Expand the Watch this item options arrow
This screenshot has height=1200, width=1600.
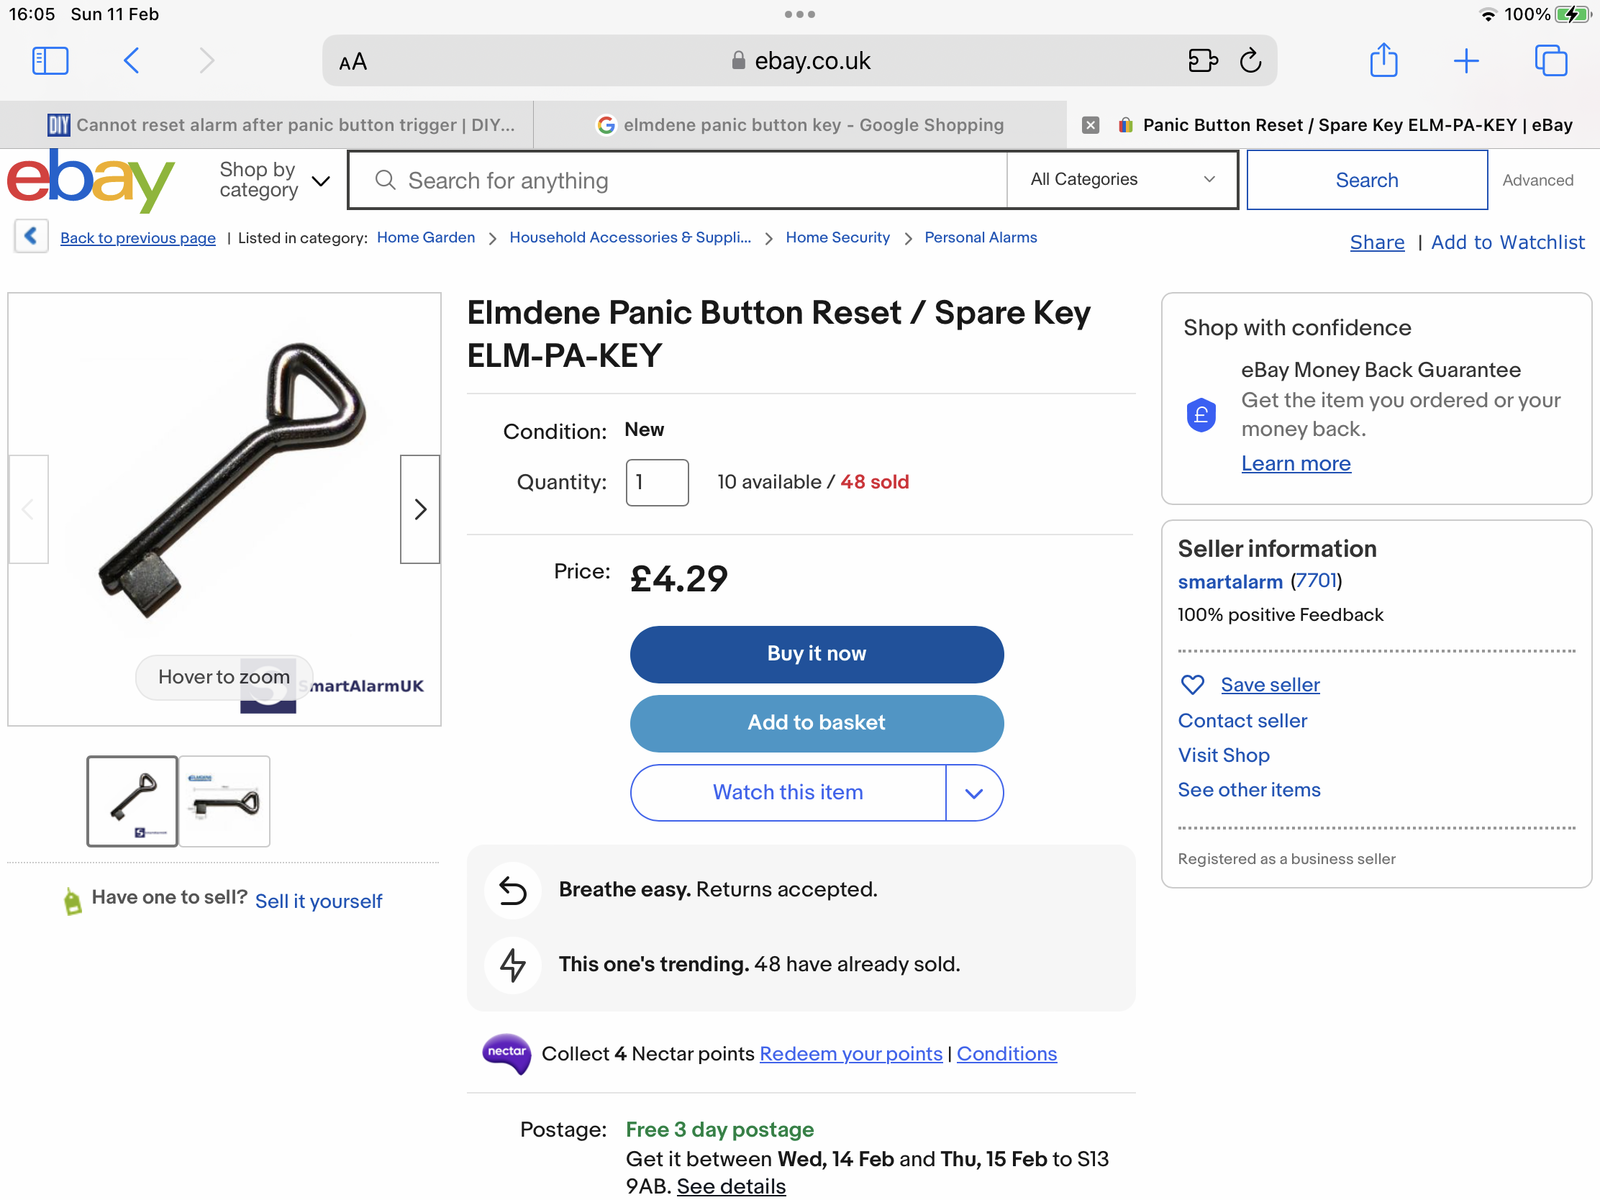pos(974,793)
